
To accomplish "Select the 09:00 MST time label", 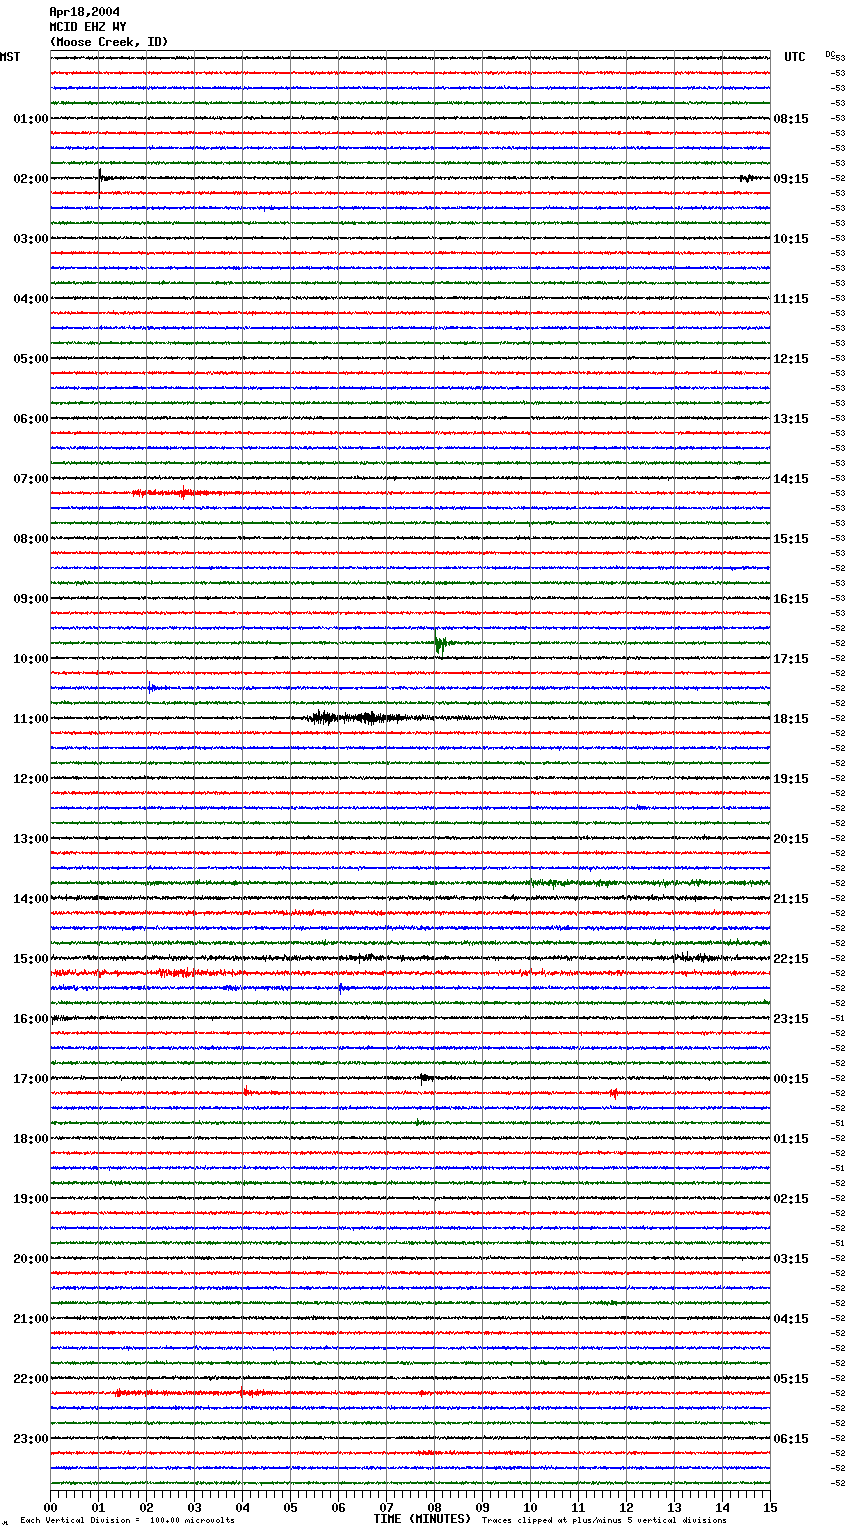I will tap(31, 599).
